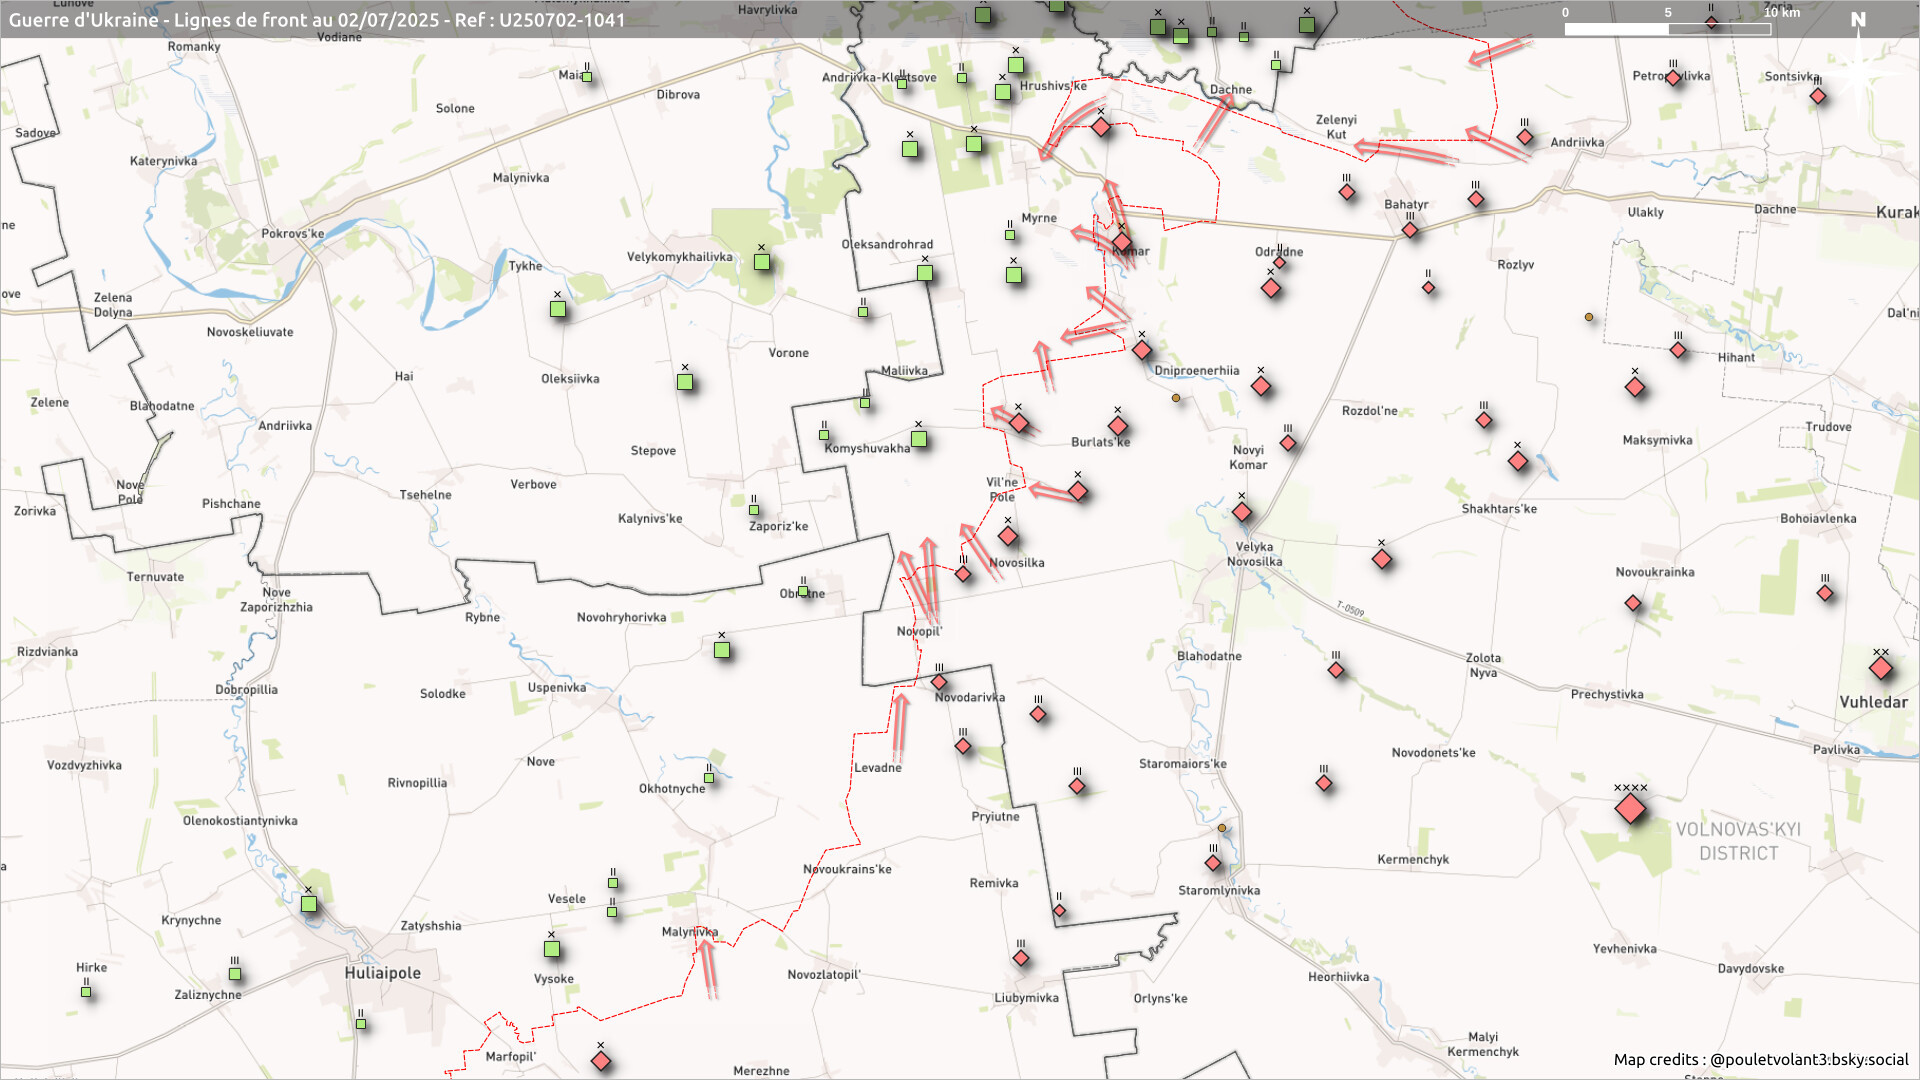The image size is (1920, 1080).
Task: Select the red unit marker near Novoukrainka
Action: click(x=1633, y=603)
